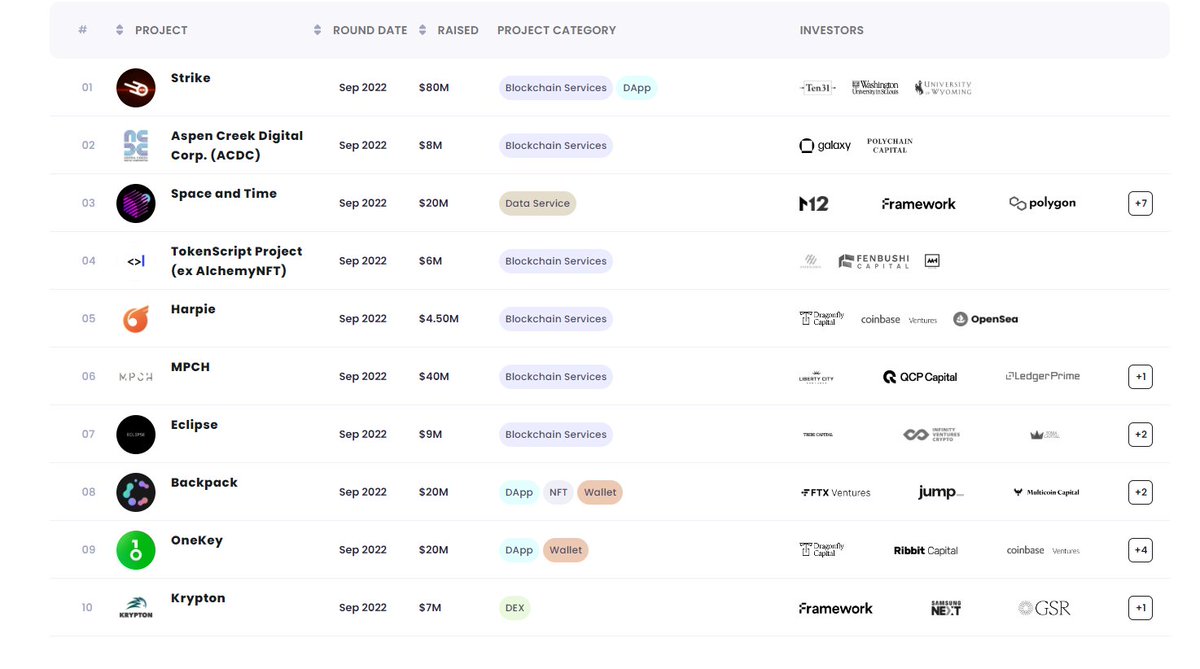Click the Washington University investor logo

(x=875, y=88)
